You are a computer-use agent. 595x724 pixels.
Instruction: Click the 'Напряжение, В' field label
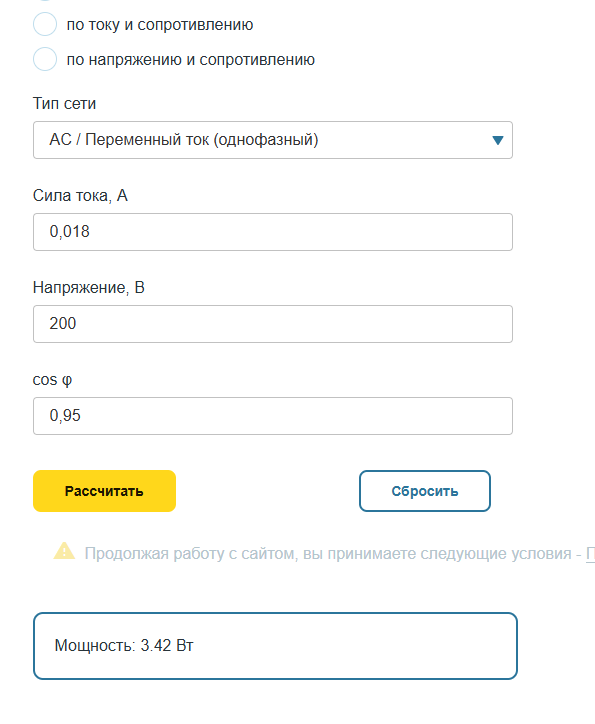(x=89, y=288)
